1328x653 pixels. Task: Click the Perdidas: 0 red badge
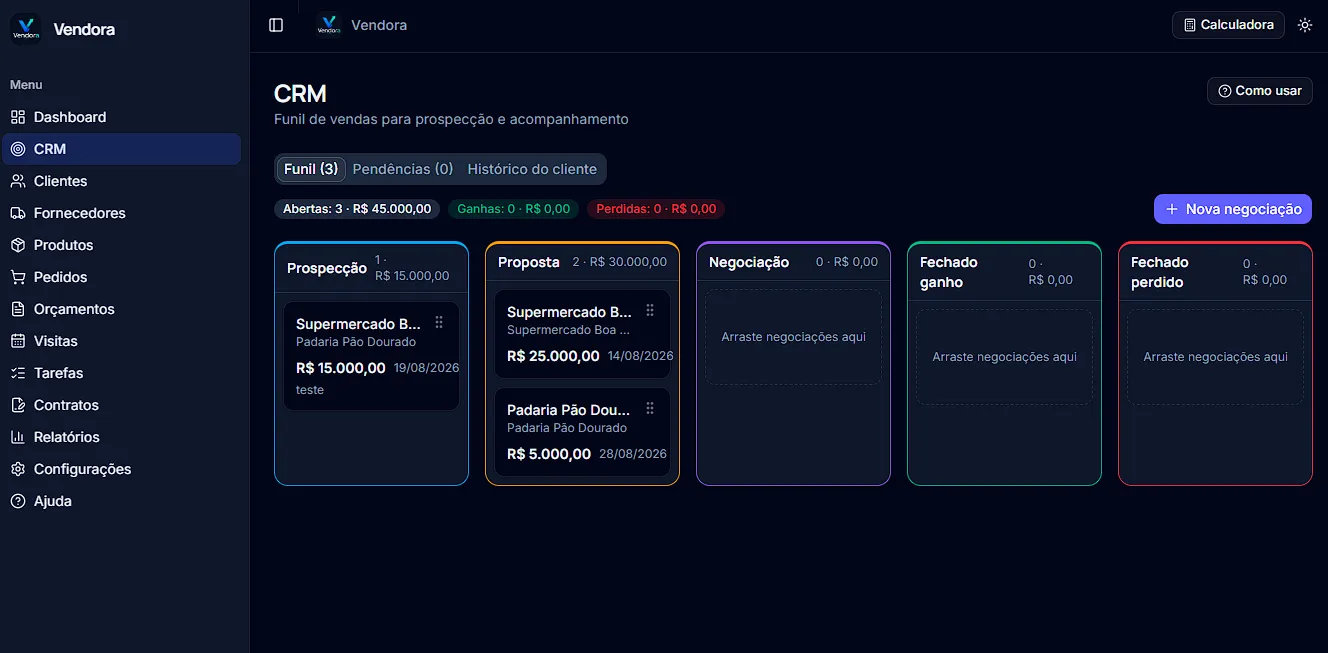pyautogui.click(x=656, y=209)
